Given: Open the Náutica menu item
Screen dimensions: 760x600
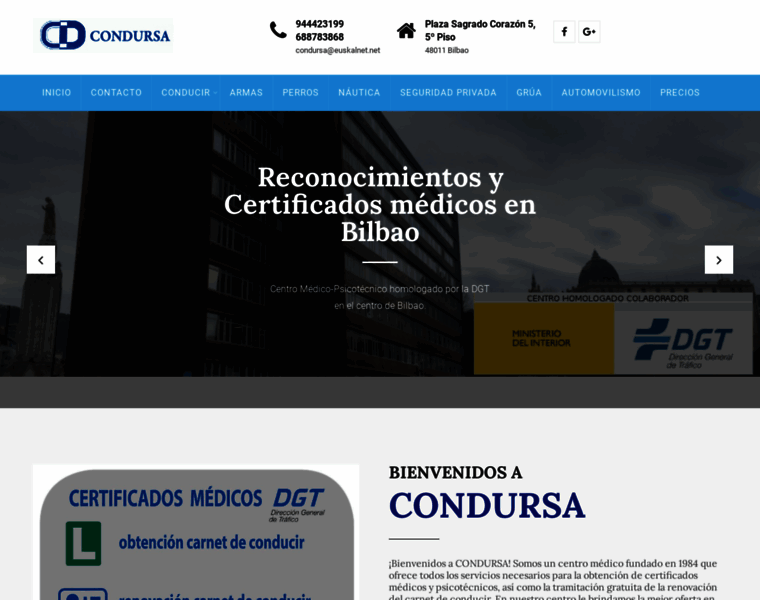Looking at the screenshot, I should coord(359,93).
